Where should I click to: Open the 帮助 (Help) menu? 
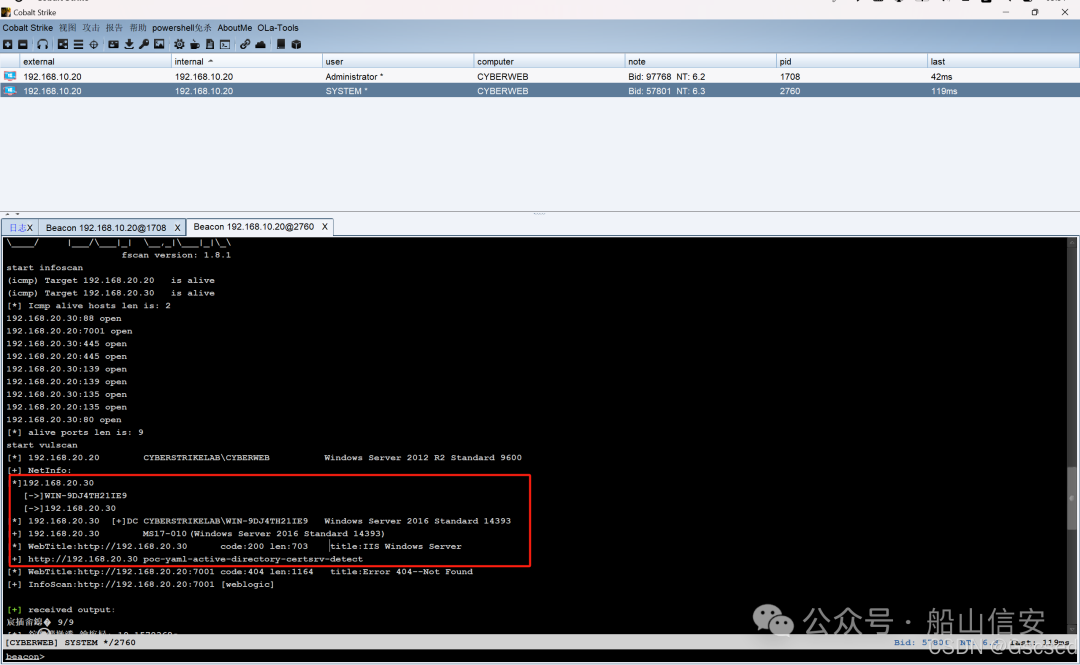click(138, 28)
